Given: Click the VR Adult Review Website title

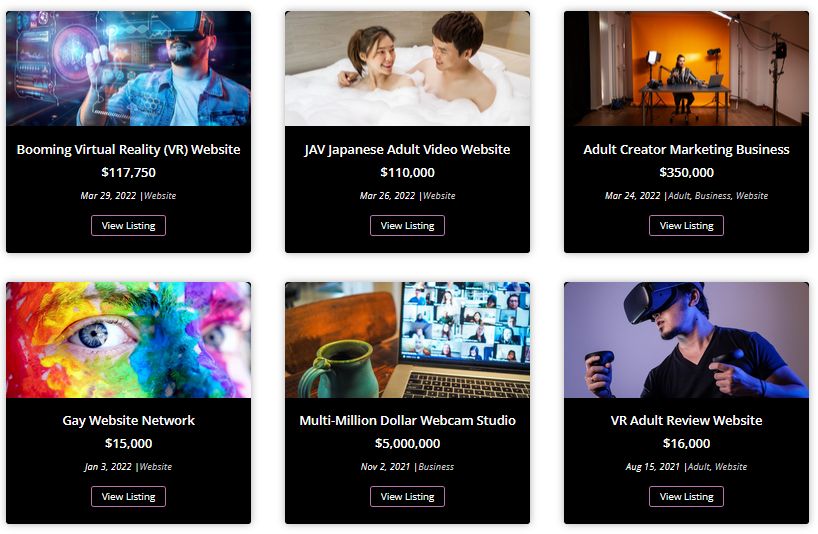Looking at the screenshot, I should tap(686, 420).
